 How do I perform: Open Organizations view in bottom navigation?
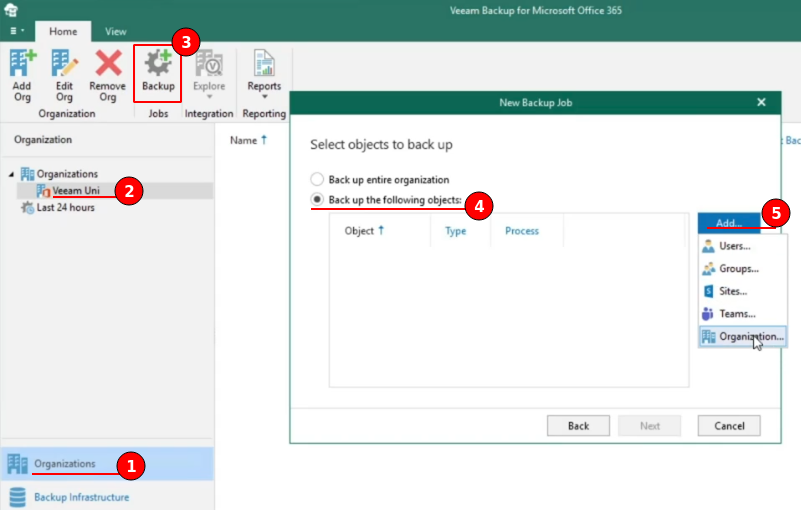(x=107, y=464)
